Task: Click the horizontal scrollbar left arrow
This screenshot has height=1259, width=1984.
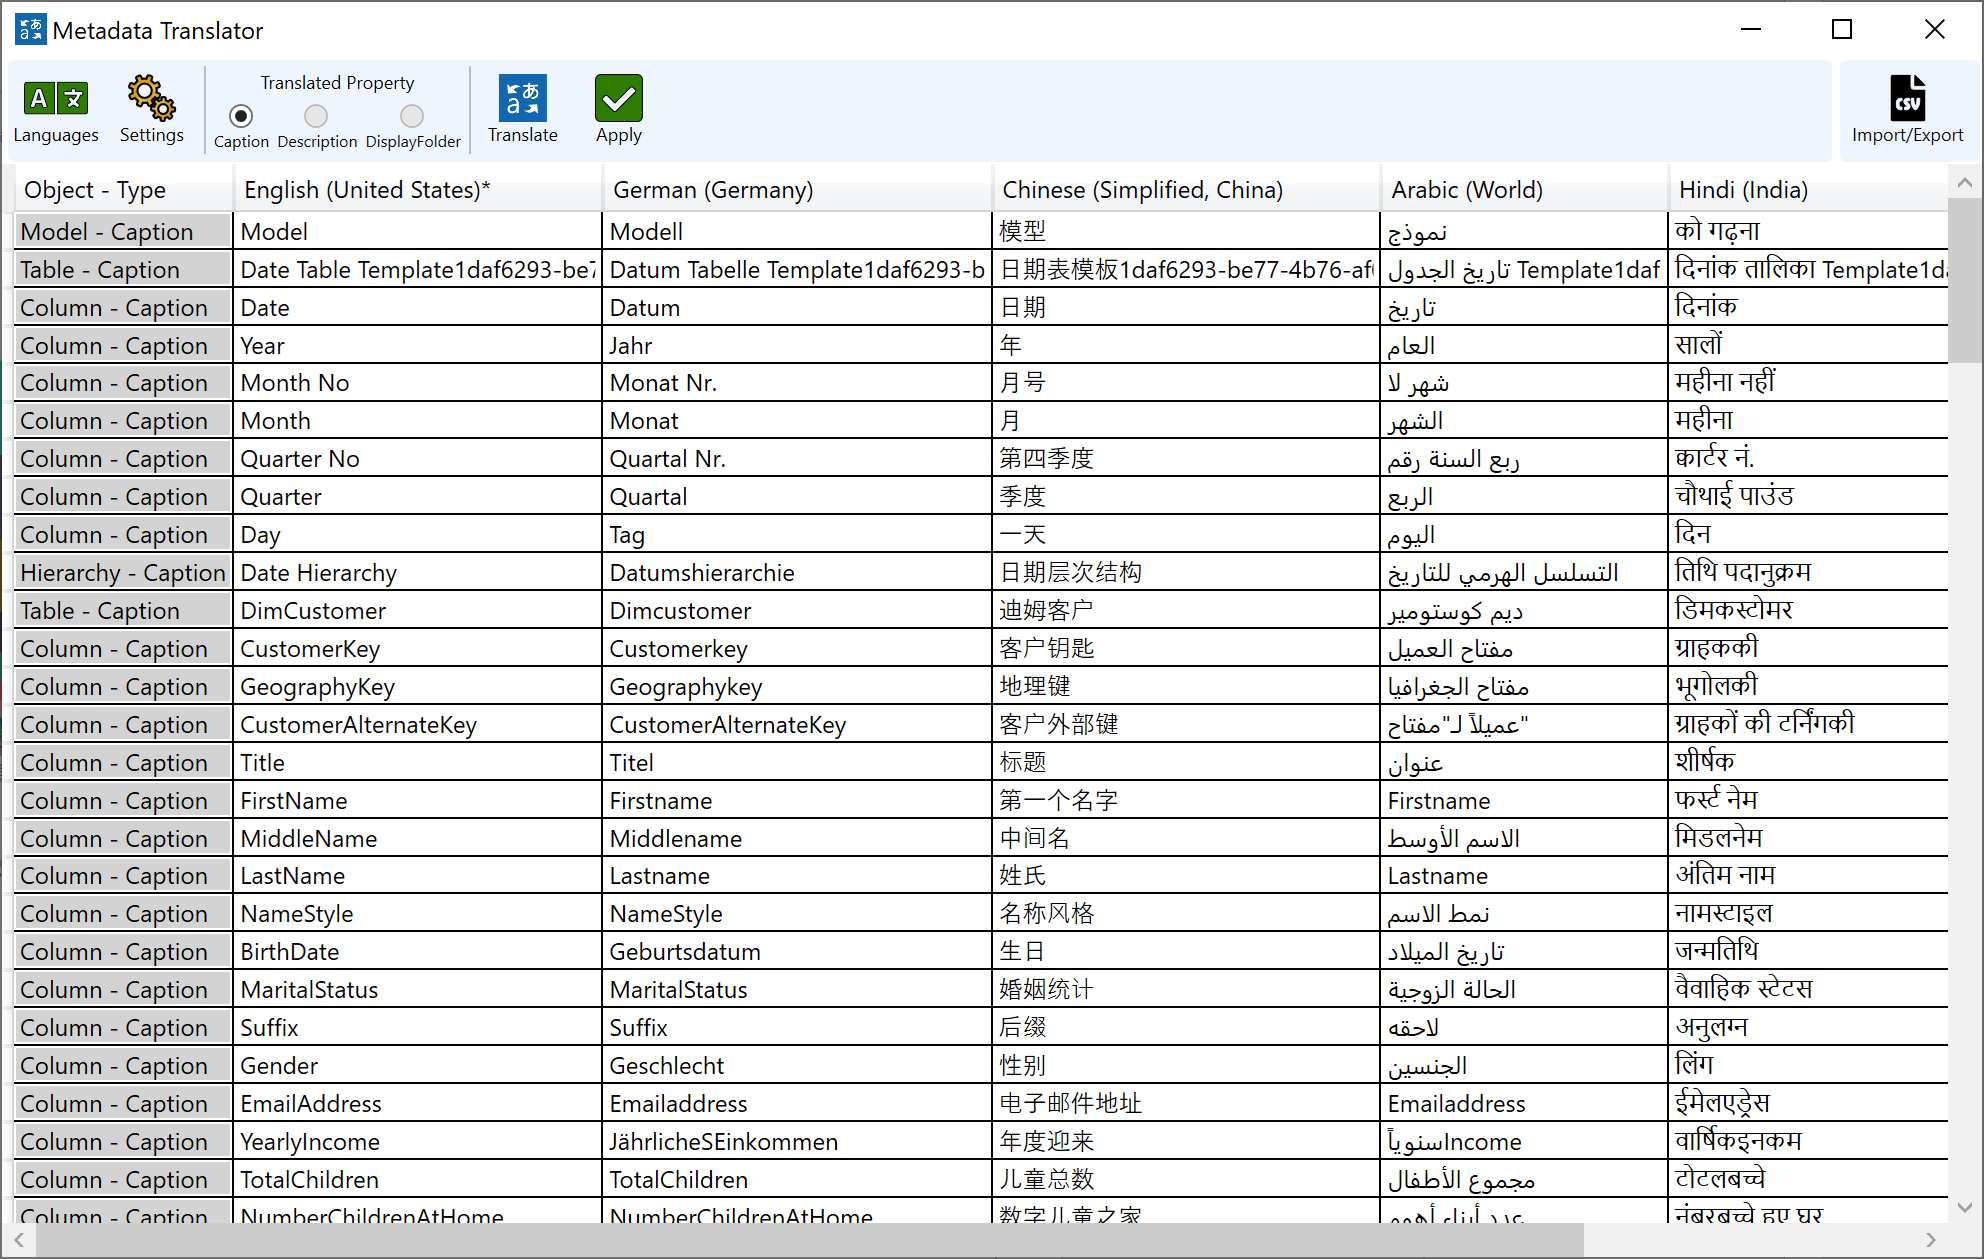Action: (x=18, y=1240)
